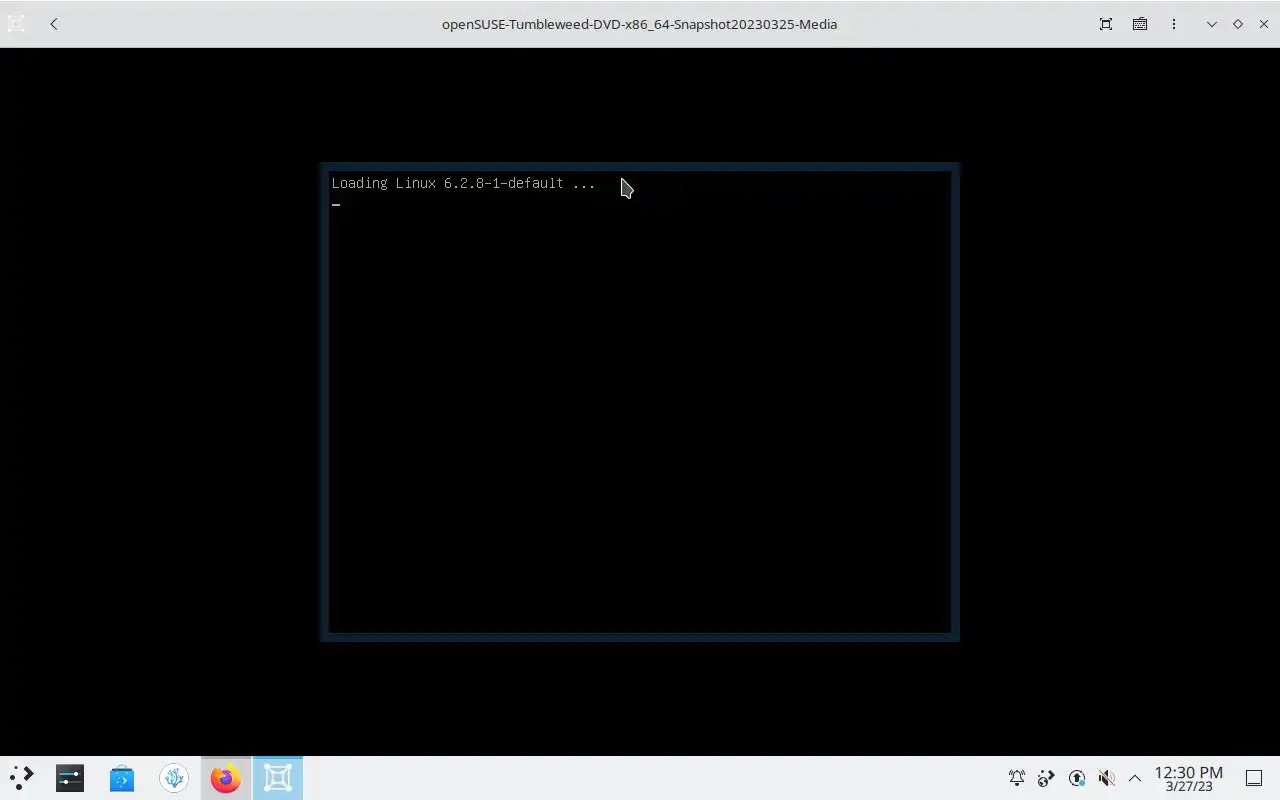Open the three-dot menu in the header bar
1280x800 pixels.
click(x=1174, y=24)
